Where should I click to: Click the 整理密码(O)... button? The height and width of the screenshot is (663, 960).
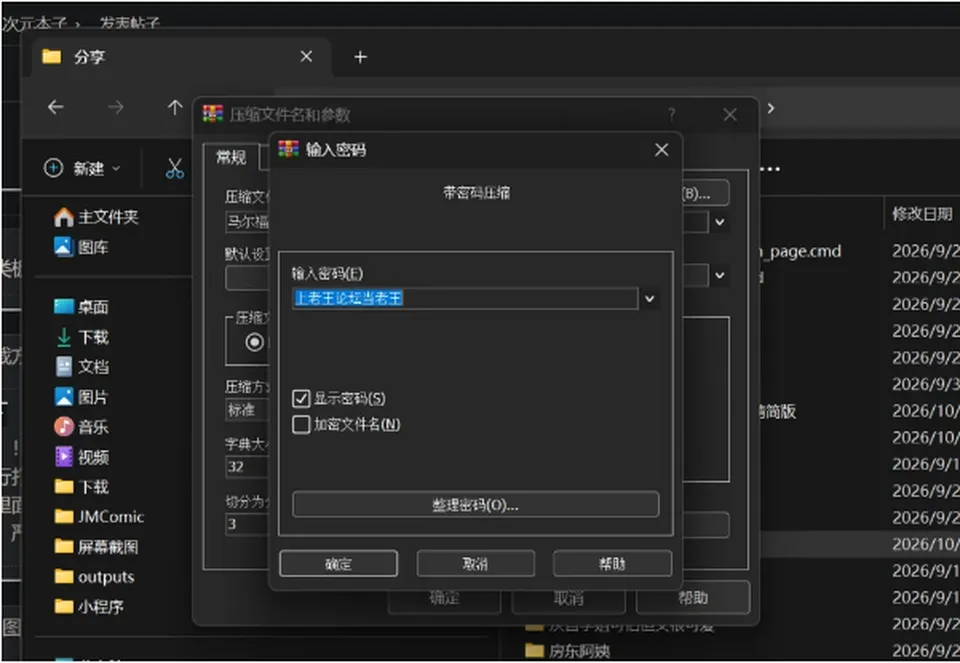pos(476,505)
